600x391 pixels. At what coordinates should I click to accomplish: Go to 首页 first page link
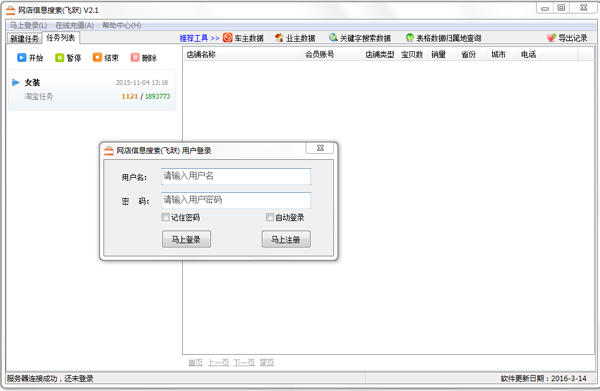(196, 362)
